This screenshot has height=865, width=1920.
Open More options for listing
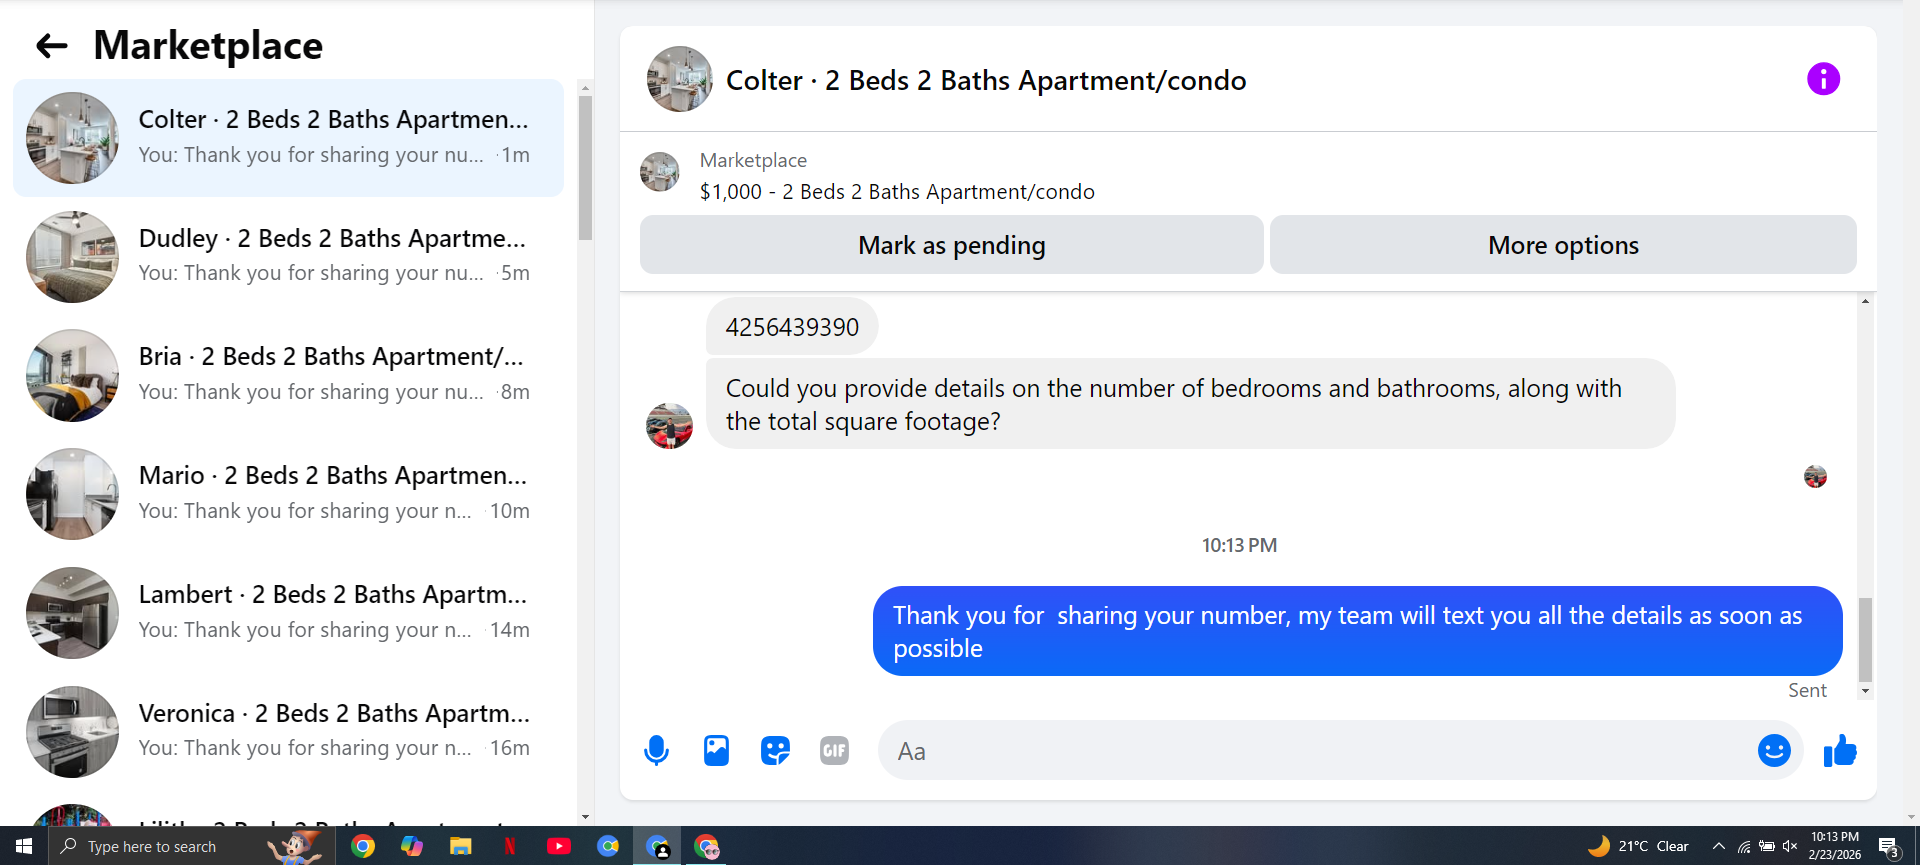1563,245
